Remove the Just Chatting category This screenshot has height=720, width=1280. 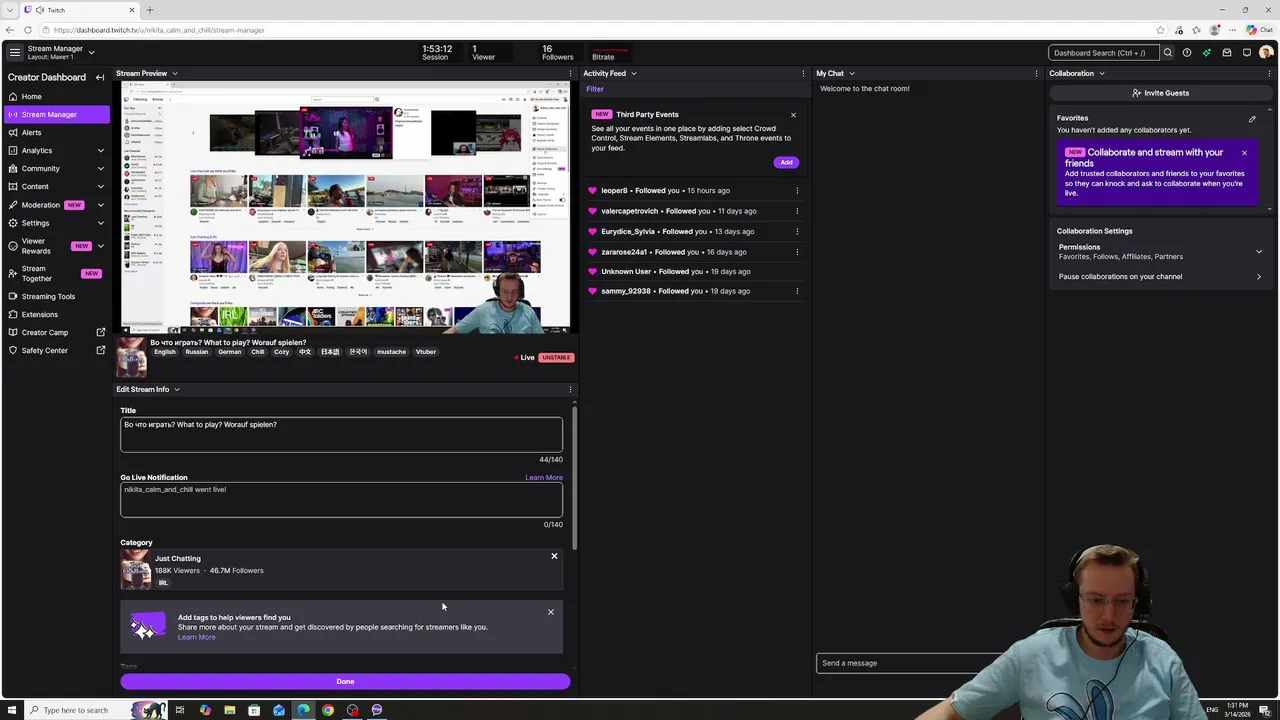[x=554, y=556]
